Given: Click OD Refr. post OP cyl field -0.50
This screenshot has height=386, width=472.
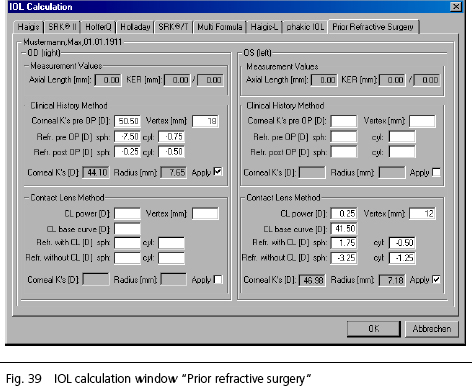Looking at the screenshot, I should (x=171, y=152).
